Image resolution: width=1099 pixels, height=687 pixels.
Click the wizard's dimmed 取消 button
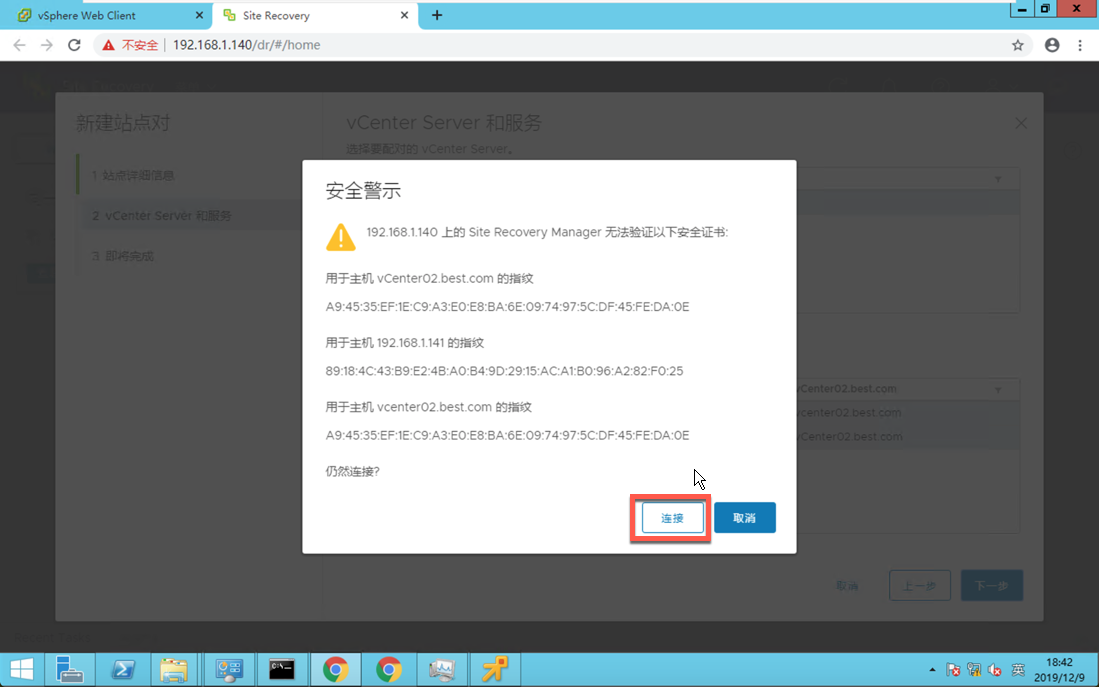click(847, 585)
